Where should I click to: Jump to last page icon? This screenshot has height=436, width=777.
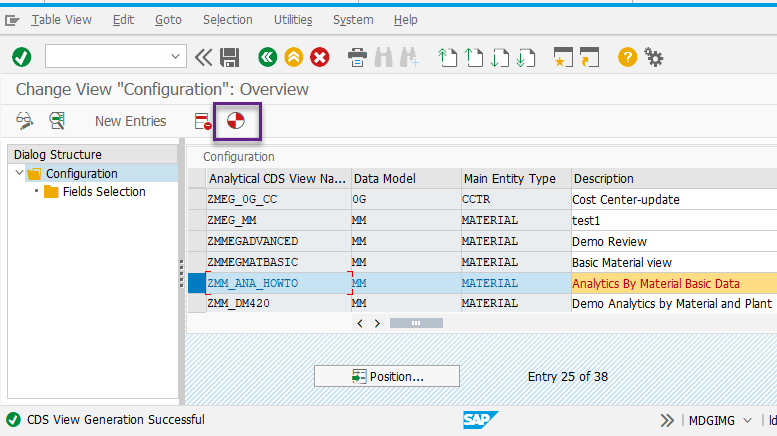525,57
